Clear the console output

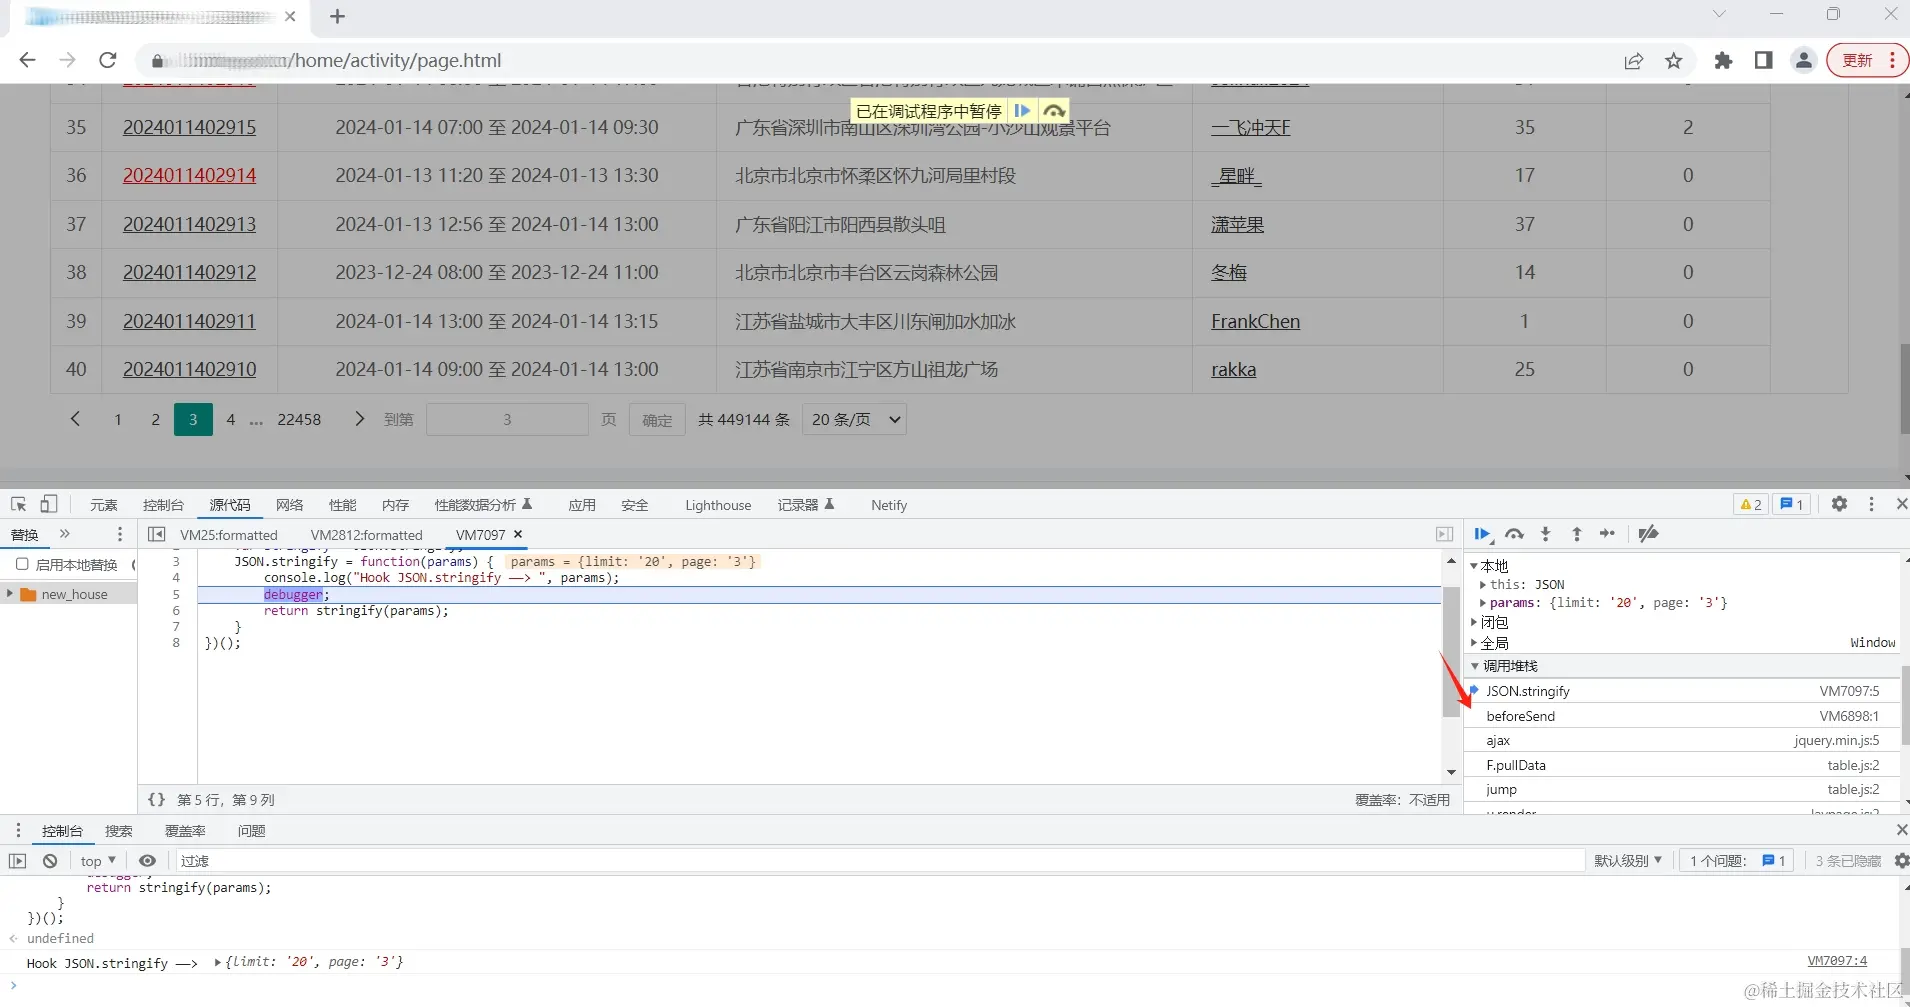click(50, 861)
